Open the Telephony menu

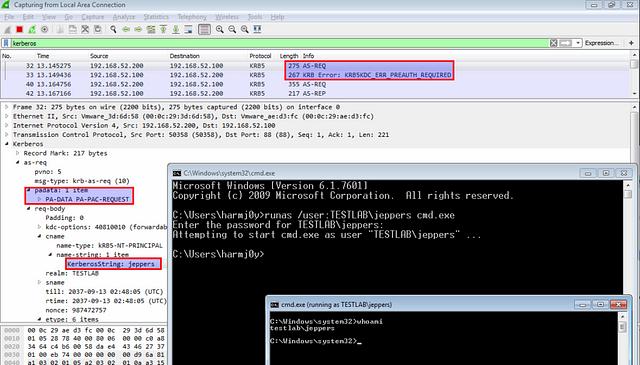point(192,17)
